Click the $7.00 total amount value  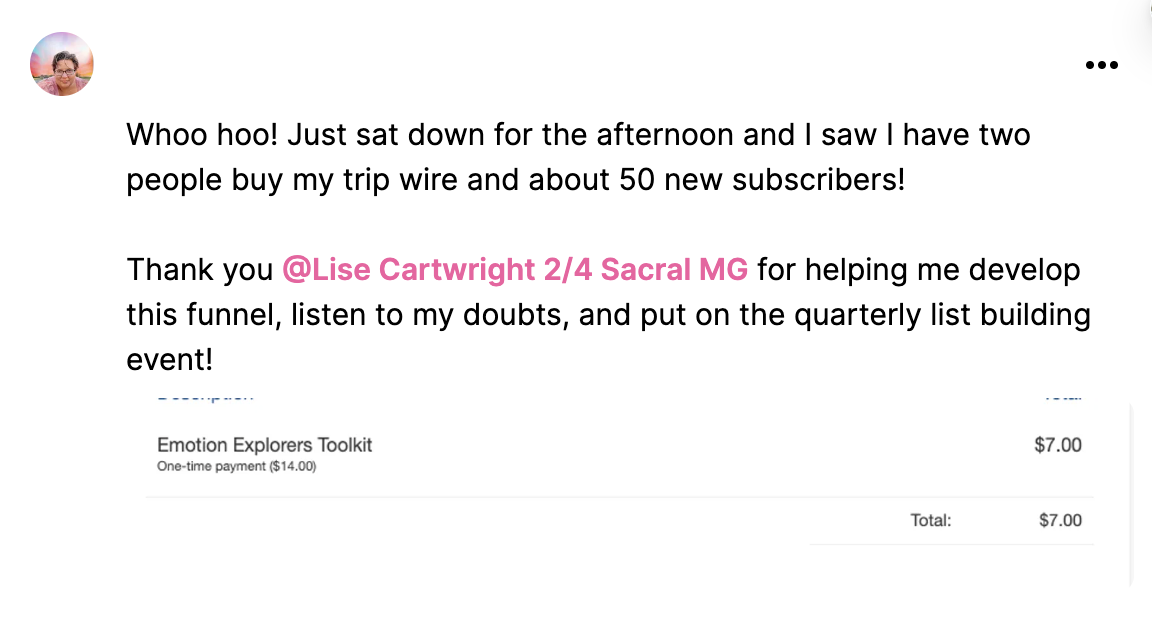click(x=1060, y=521)
